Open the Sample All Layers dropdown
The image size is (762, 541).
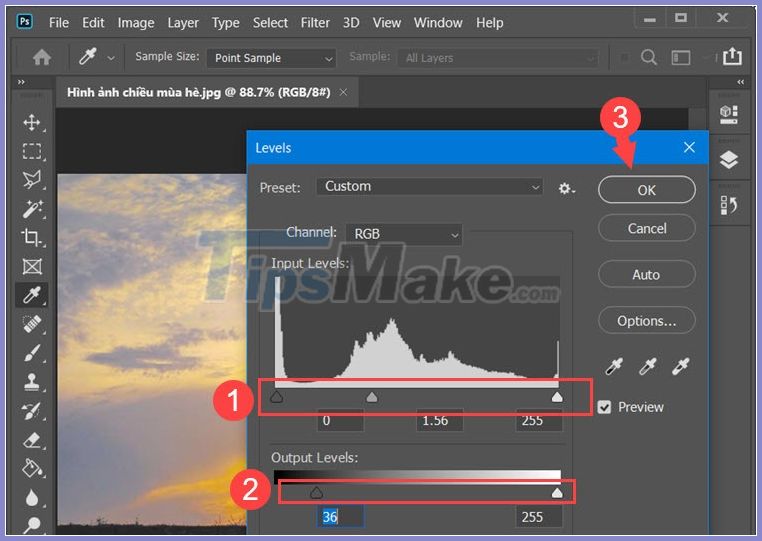(x=498, y=58)
